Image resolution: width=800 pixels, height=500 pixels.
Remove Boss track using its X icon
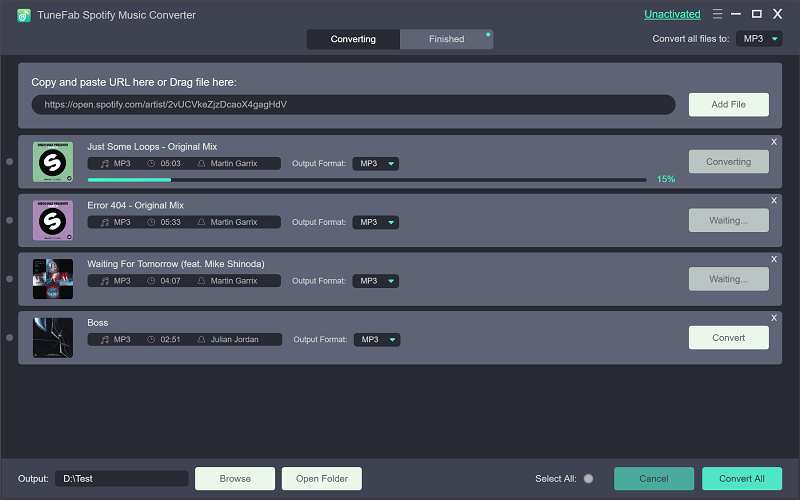click(x=773, y=318)
